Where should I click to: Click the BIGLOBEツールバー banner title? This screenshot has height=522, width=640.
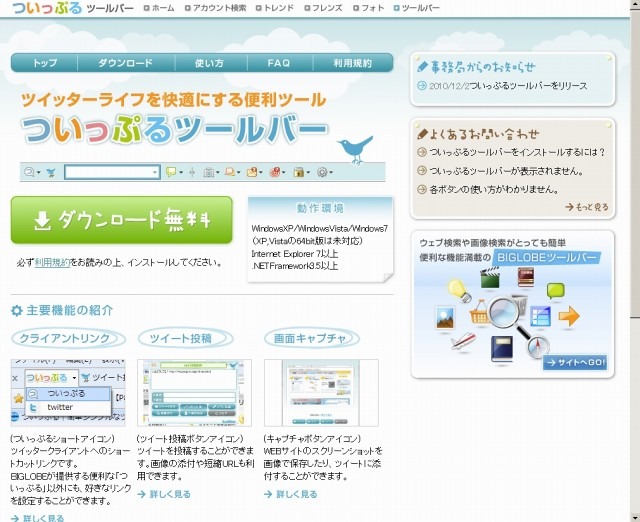(x=546, y=258)
